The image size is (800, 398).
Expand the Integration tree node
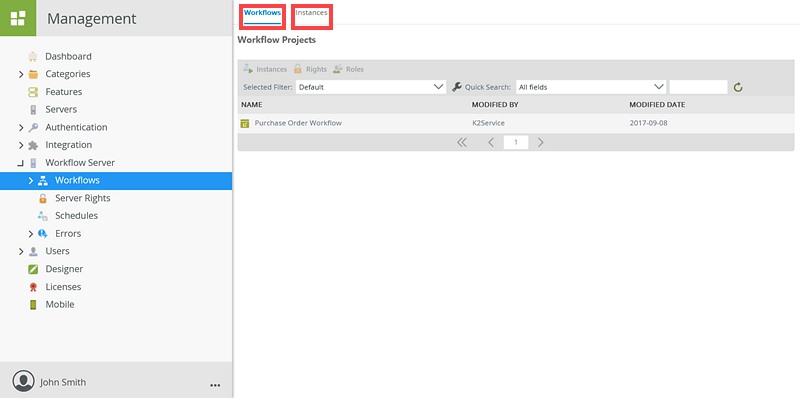tap(21, 145)
